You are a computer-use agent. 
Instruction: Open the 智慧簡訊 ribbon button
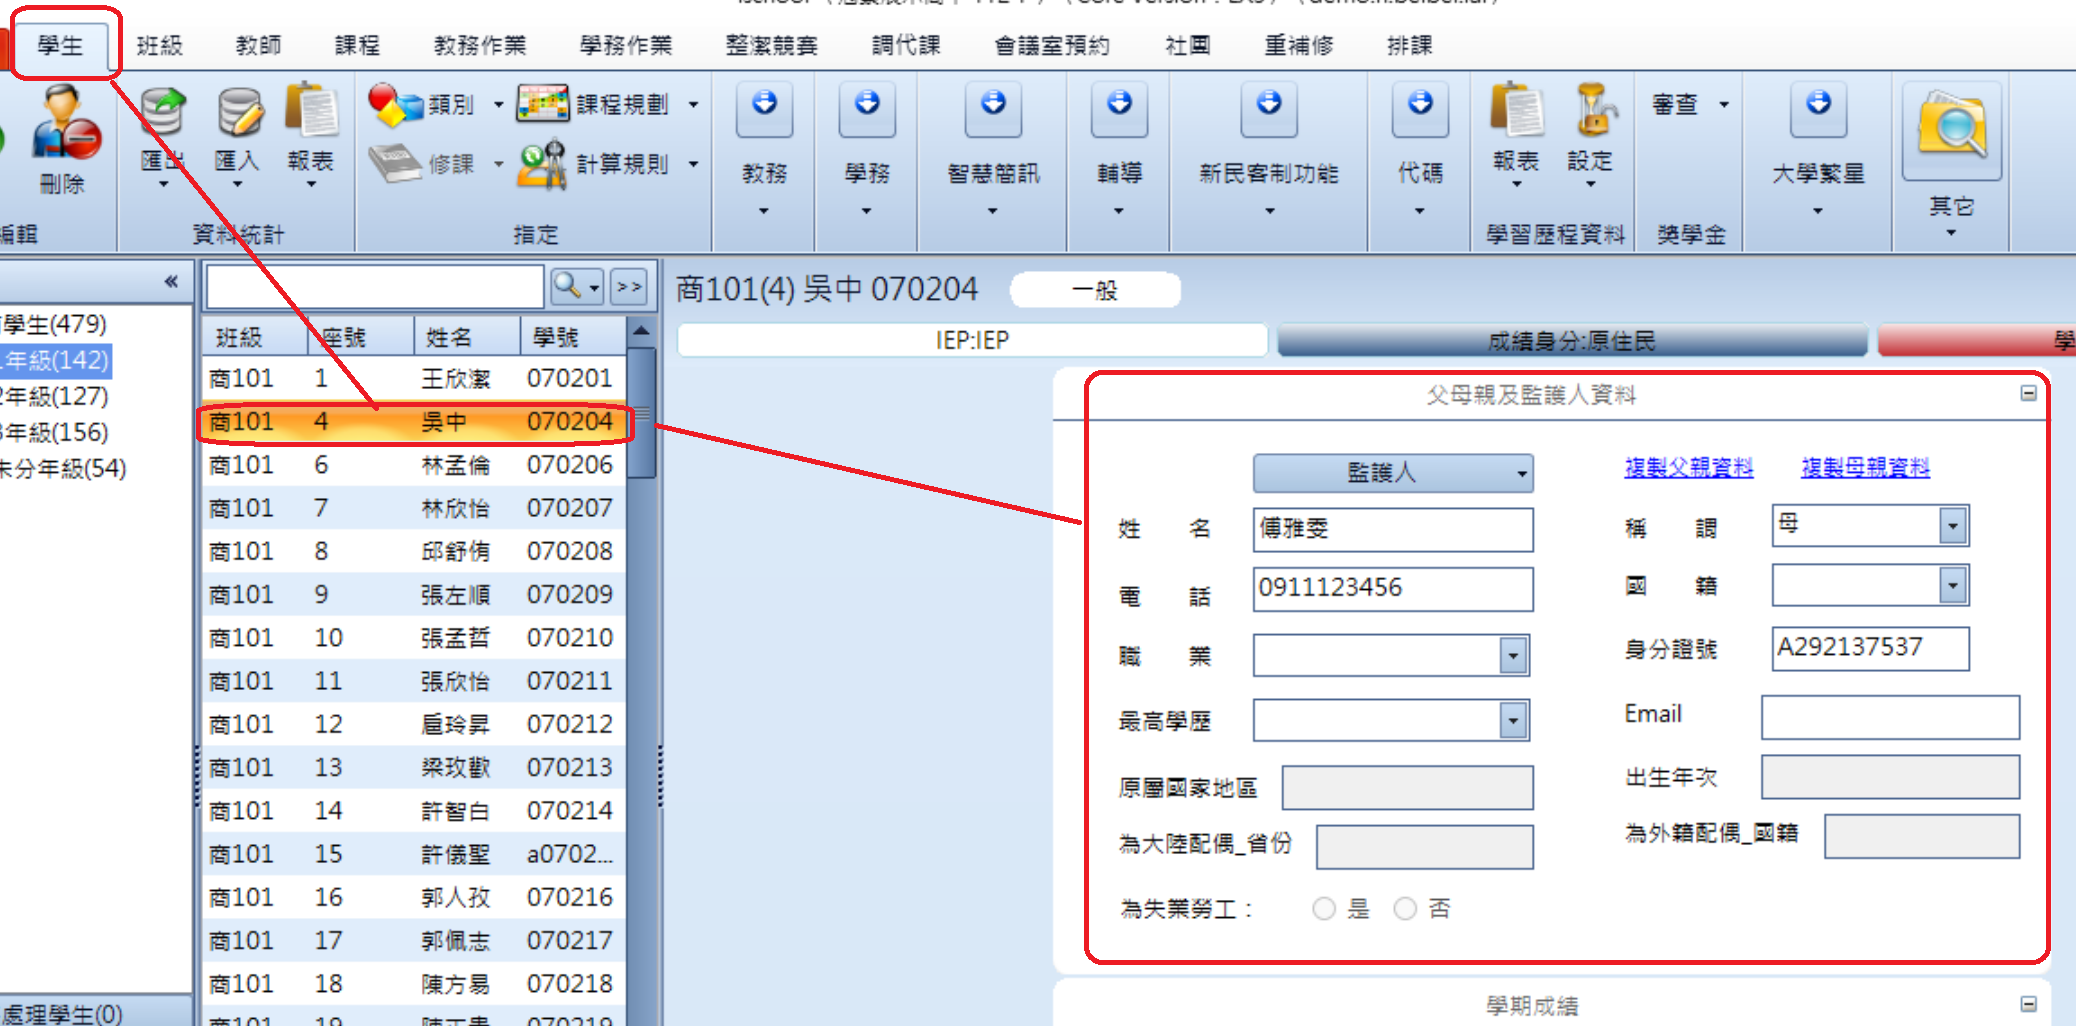[993, 111]
